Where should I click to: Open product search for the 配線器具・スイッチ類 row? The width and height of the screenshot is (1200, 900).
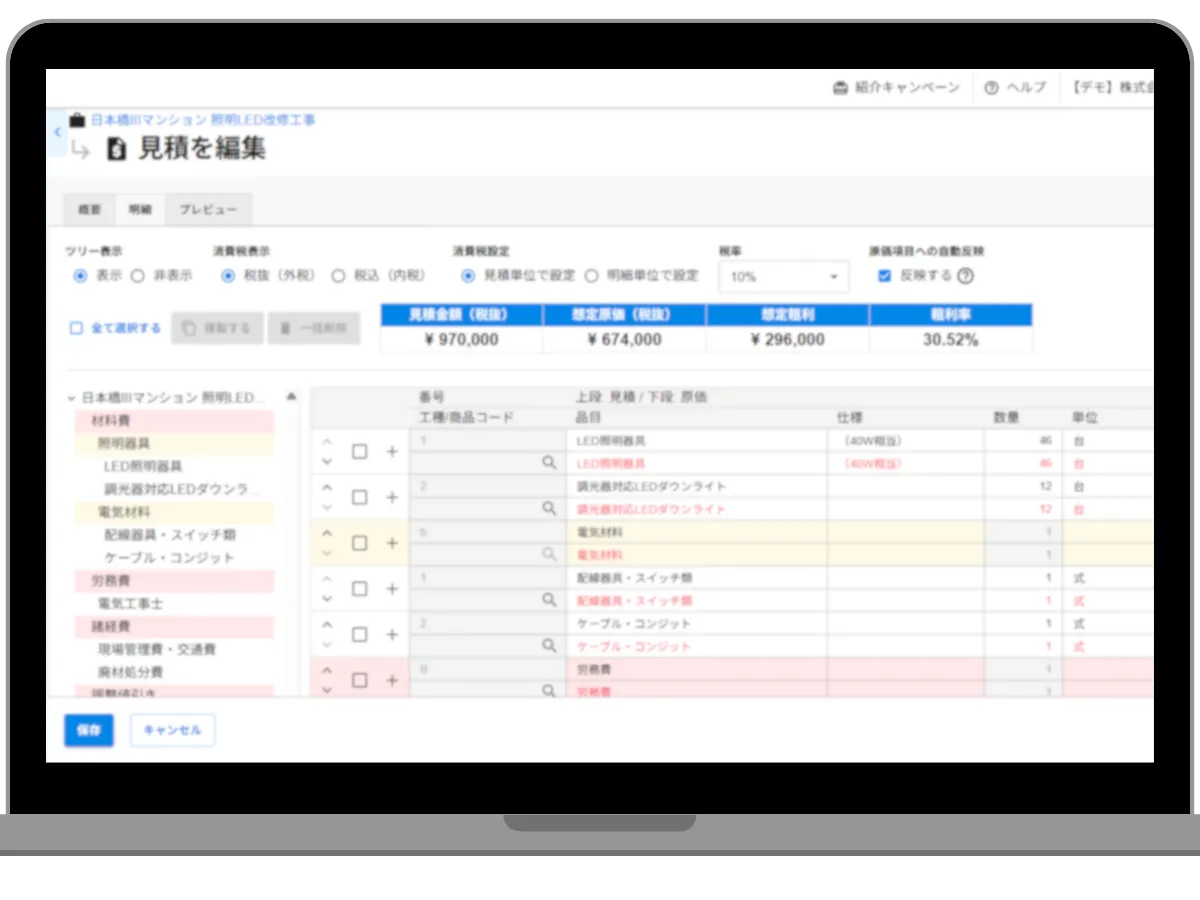549,600
